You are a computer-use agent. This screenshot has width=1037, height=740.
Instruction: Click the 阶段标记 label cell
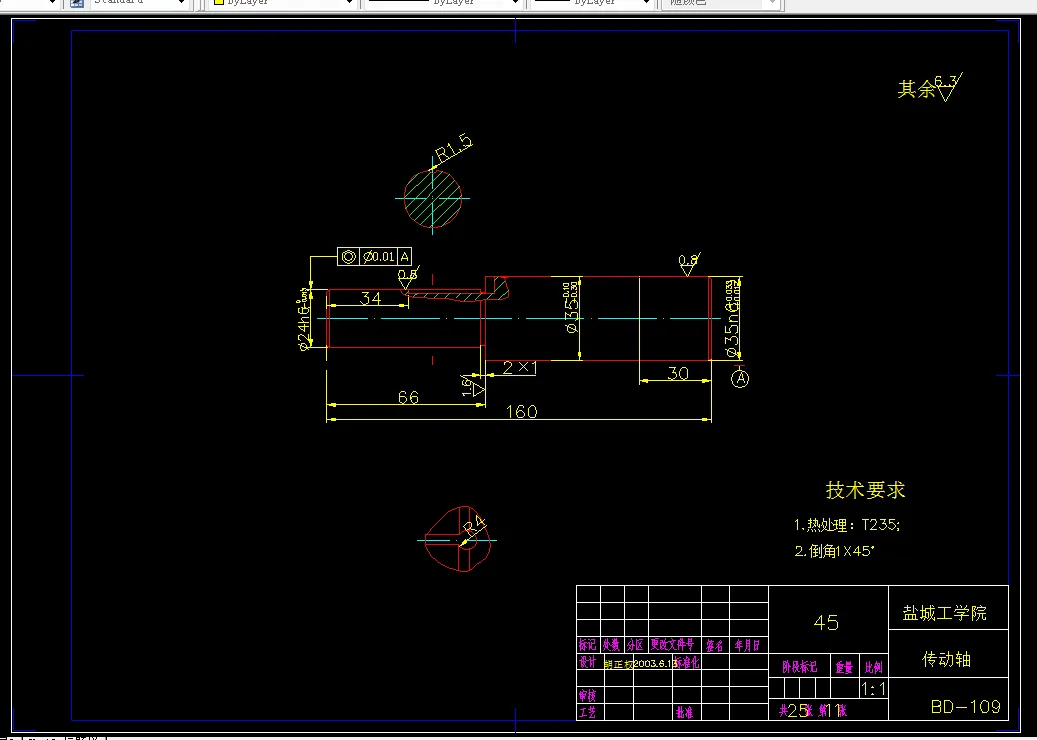(800, 667)
